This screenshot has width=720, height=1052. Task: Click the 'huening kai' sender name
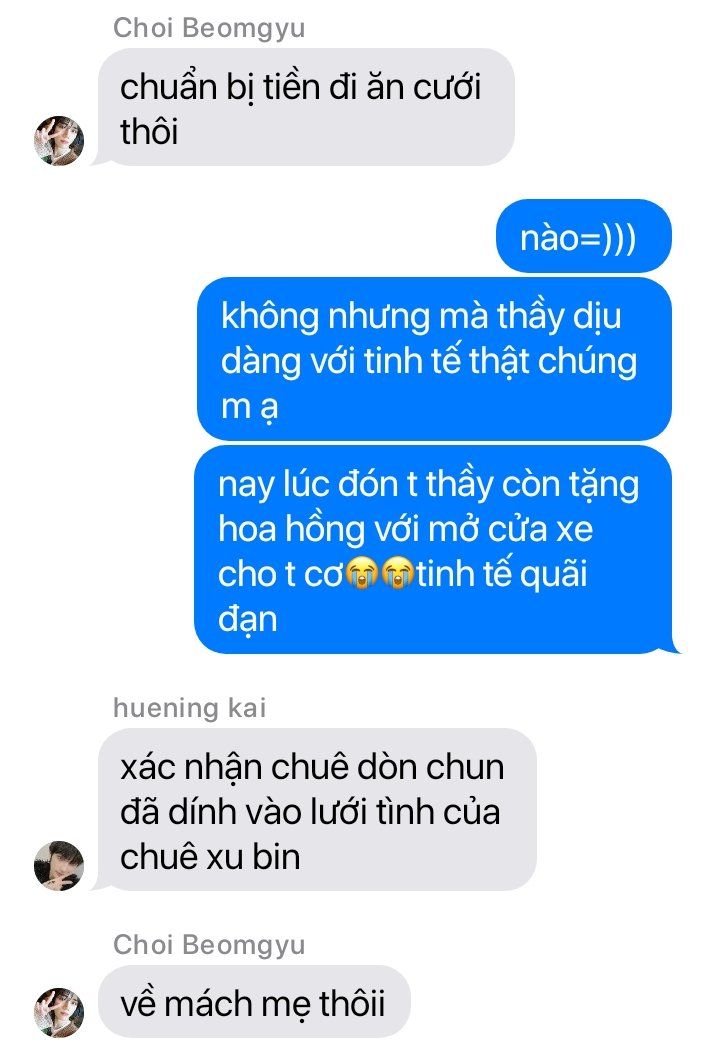pos(189,708)
